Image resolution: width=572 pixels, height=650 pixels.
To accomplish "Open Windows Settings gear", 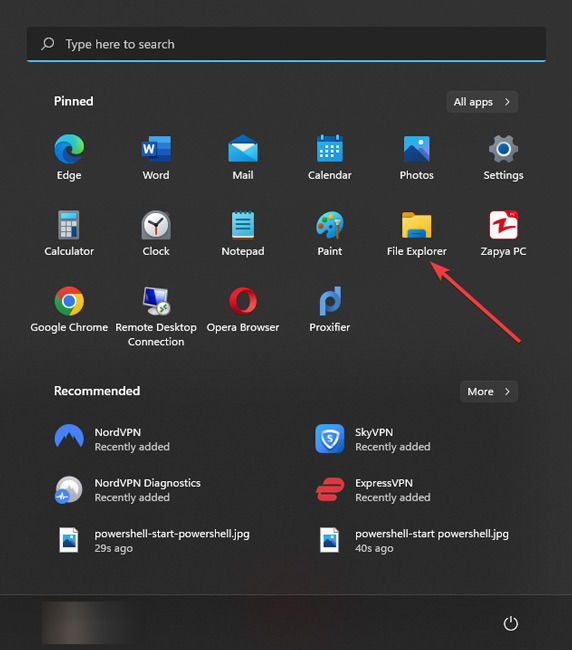I will (503, 157).
